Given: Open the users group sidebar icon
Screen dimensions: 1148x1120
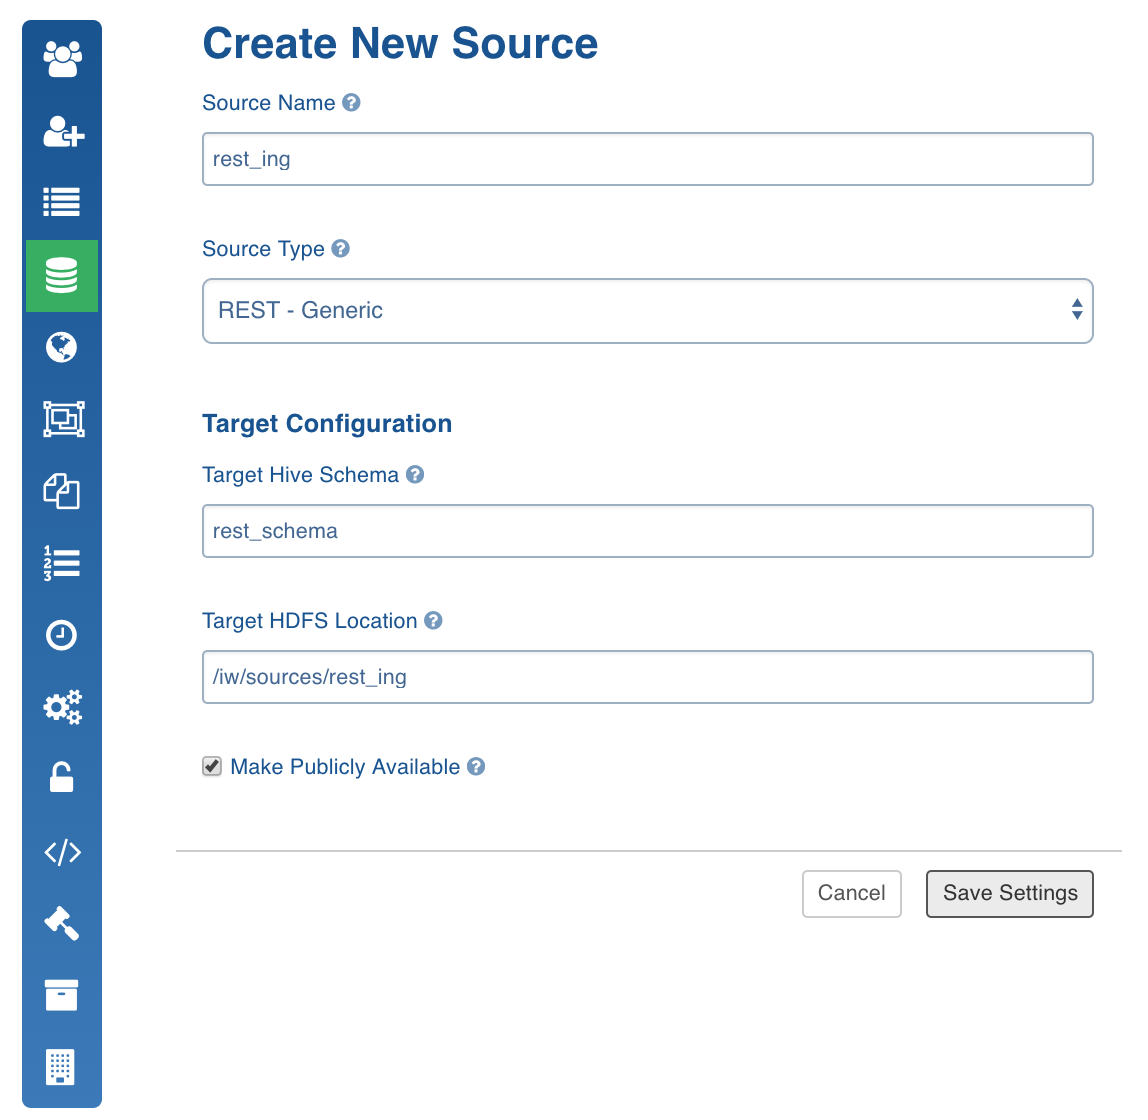Looking at the screenshot, I should tap(62, 59).
